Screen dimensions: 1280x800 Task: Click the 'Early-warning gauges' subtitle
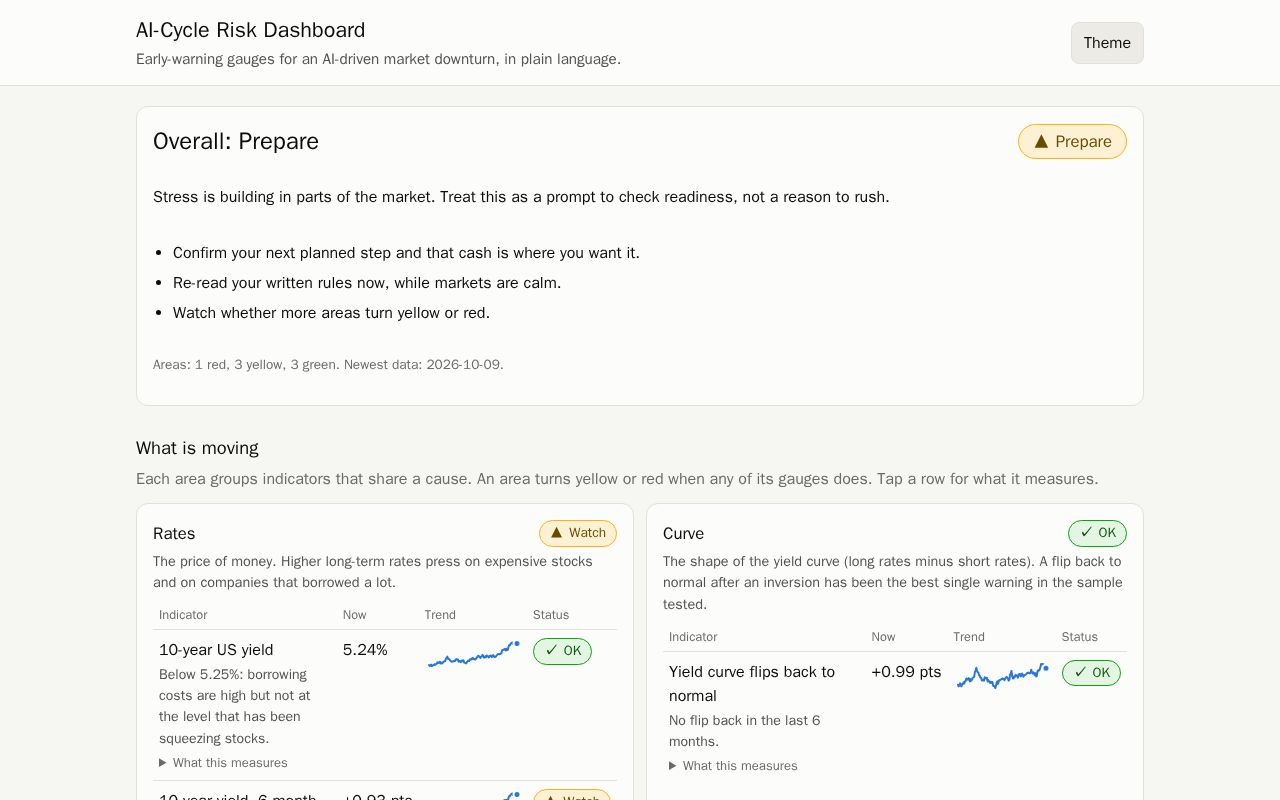click(378, 59)
